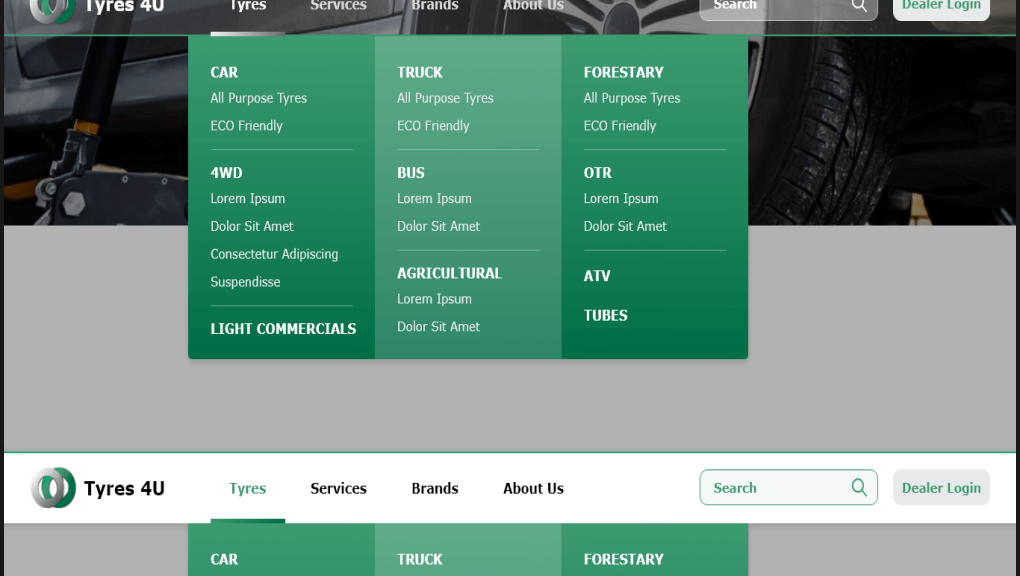The width and height of the screenshot is (1020, 576).
Task: Click All Purpose Tyres under TRUCK
Action: (x=445, y=98)
